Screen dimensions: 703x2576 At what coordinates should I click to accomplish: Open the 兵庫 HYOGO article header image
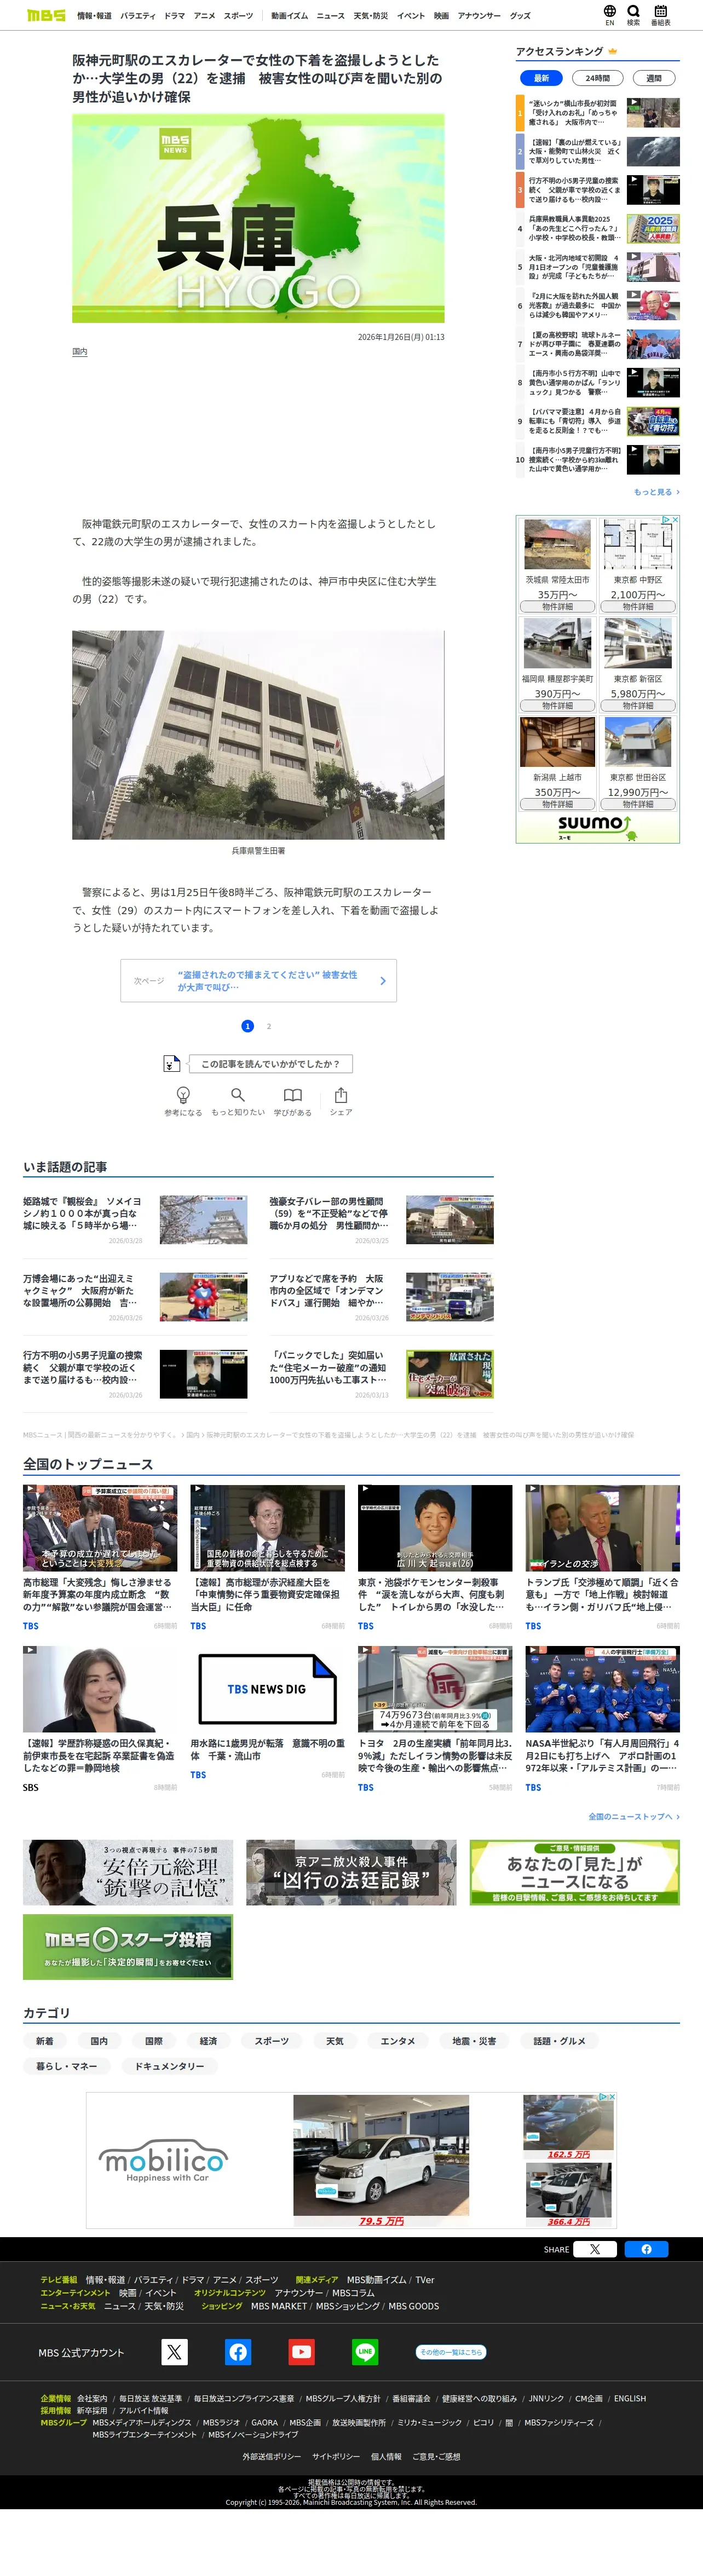(258, 218)
